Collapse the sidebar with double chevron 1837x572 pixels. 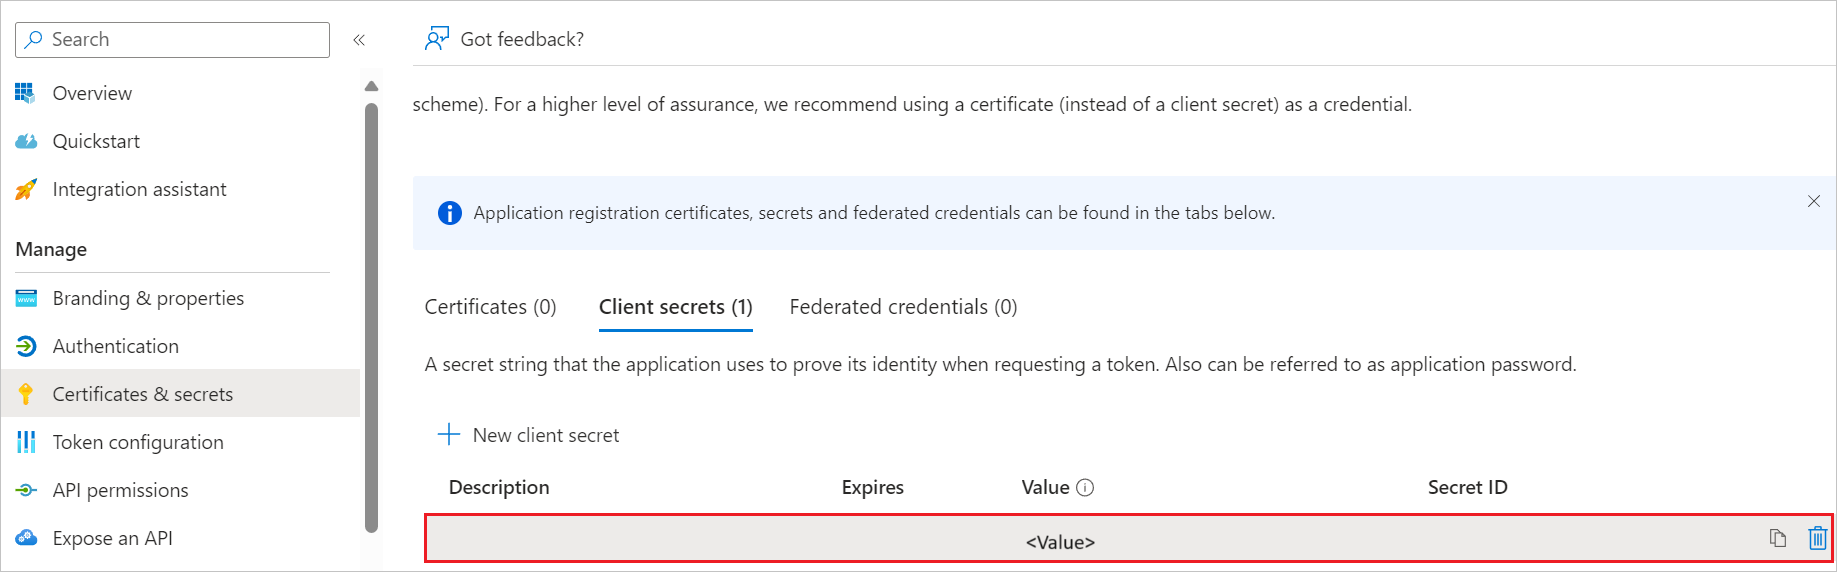tap(359, 40)
